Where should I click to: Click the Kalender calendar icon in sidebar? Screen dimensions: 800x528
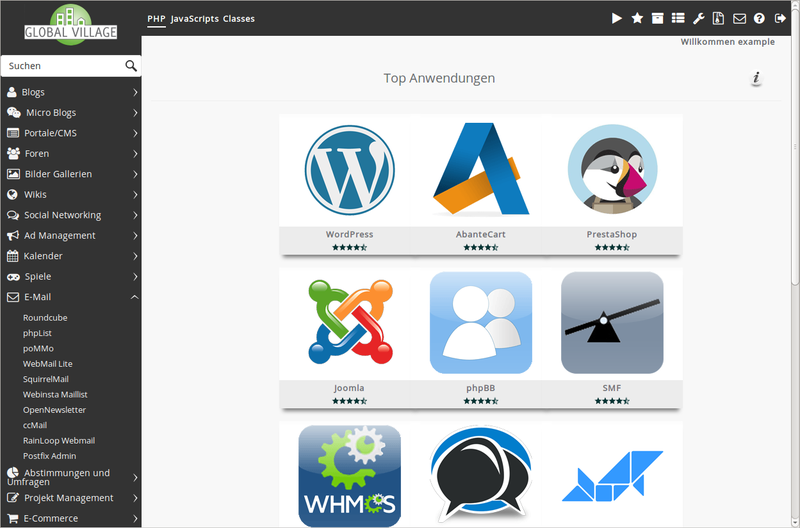12,256
